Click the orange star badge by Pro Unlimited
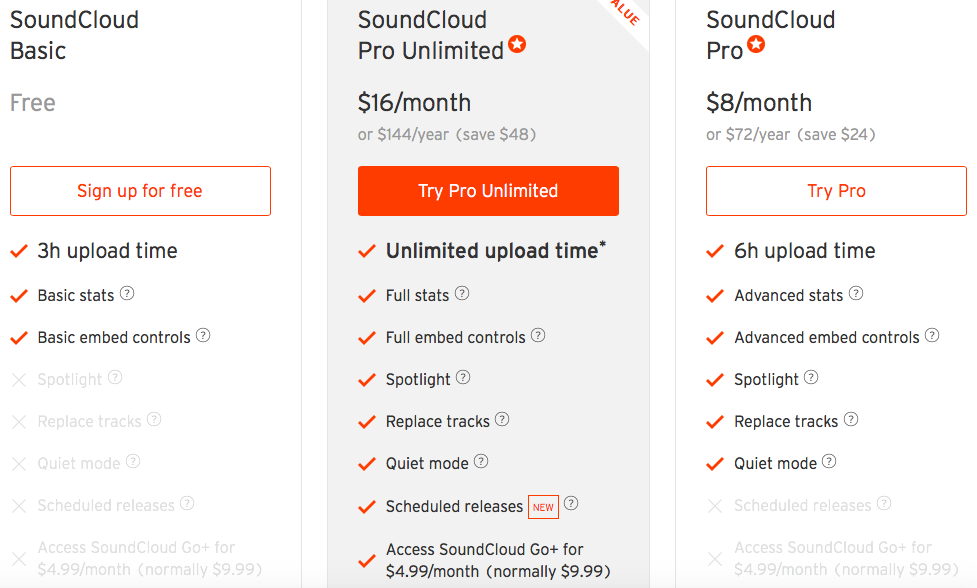Viewport: 977px width, 588px height. click(517, 45)
